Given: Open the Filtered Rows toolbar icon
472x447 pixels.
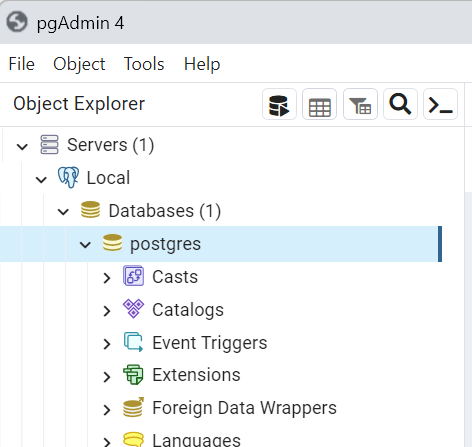Looking at the screenshot, I should point(360,104).
